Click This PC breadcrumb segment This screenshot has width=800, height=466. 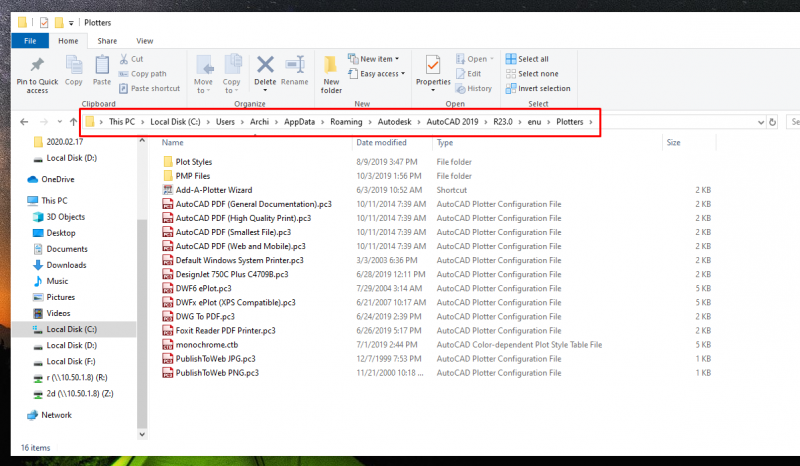pos(122,122)
